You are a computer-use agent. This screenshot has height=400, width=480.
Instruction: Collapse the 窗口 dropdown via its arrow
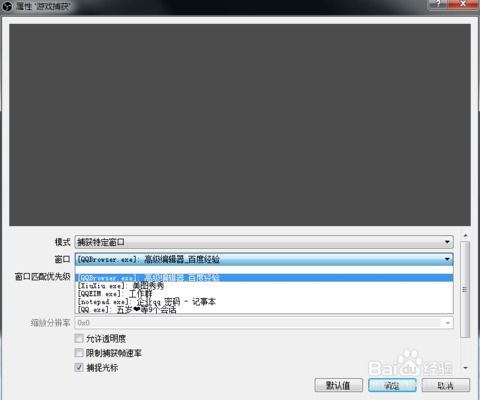pyautogui.click(x=447, y=259)
